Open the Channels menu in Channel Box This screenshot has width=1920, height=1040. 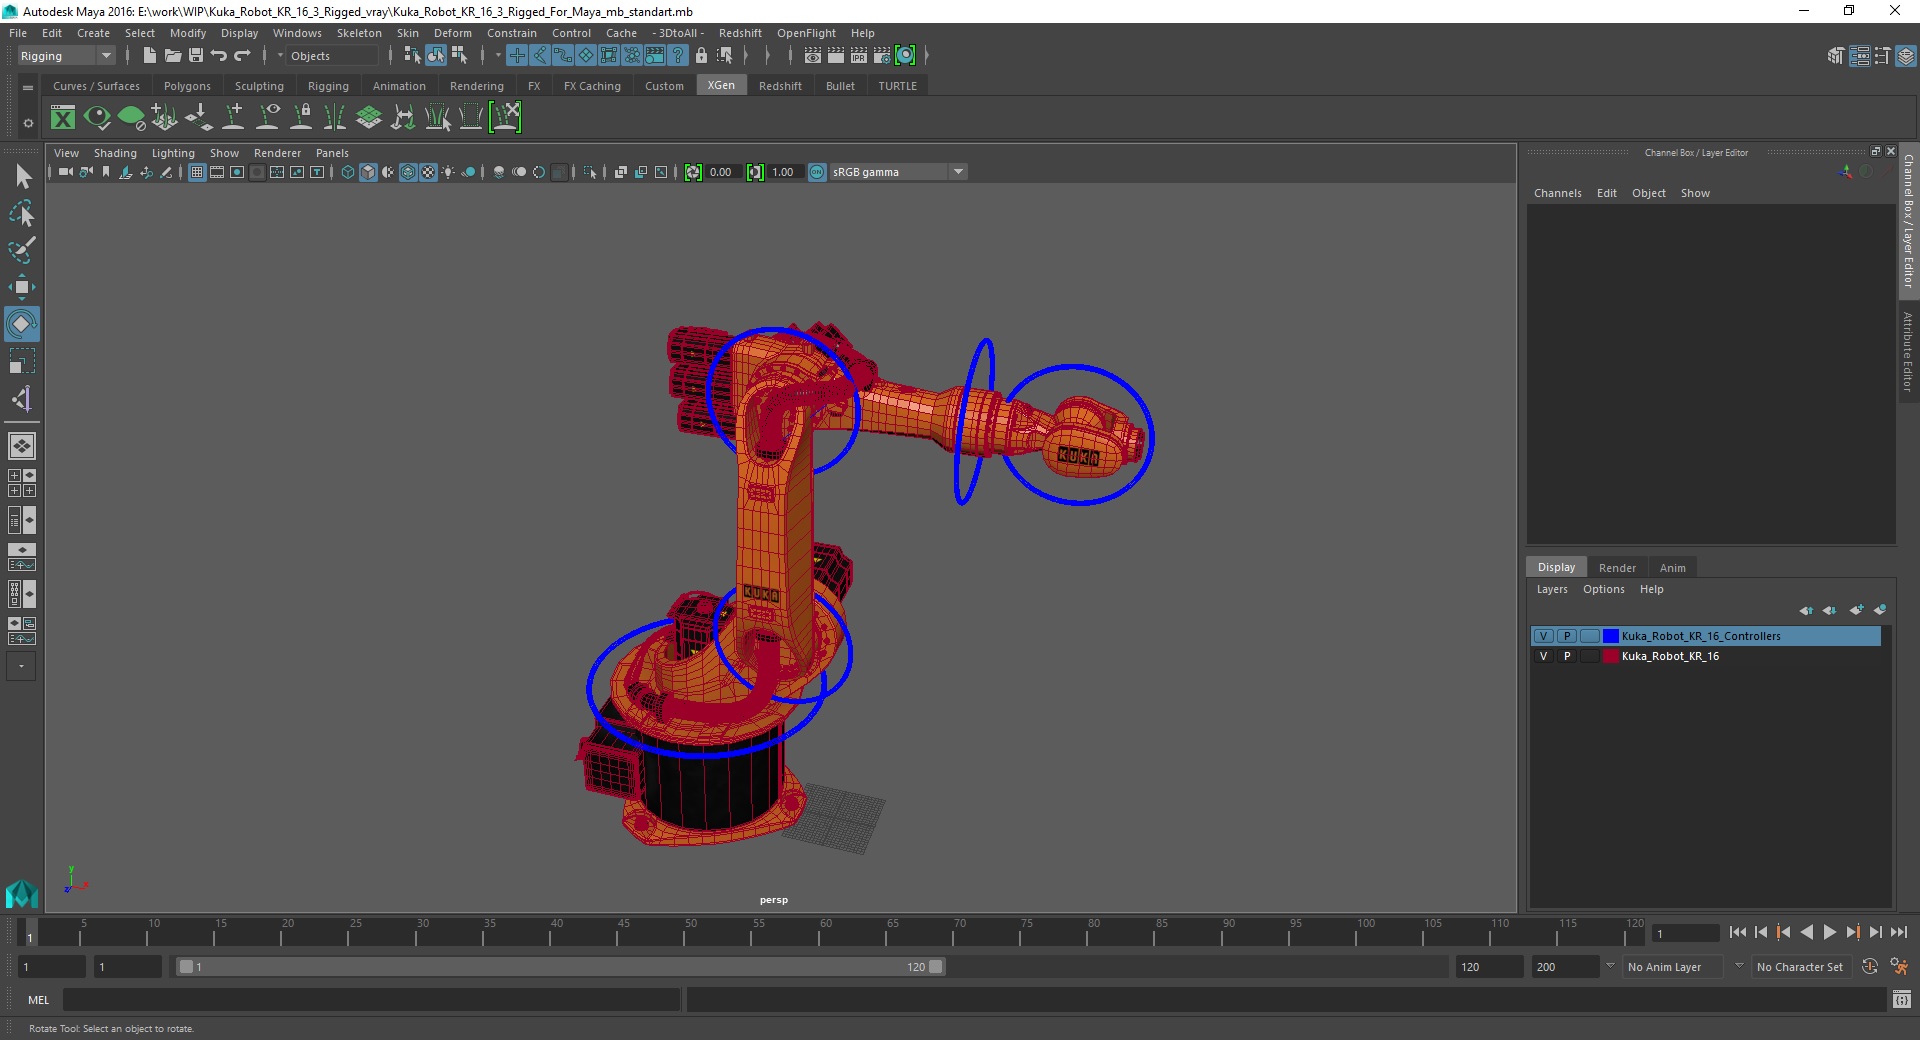pyautogui.click(x=1558, y=193)
